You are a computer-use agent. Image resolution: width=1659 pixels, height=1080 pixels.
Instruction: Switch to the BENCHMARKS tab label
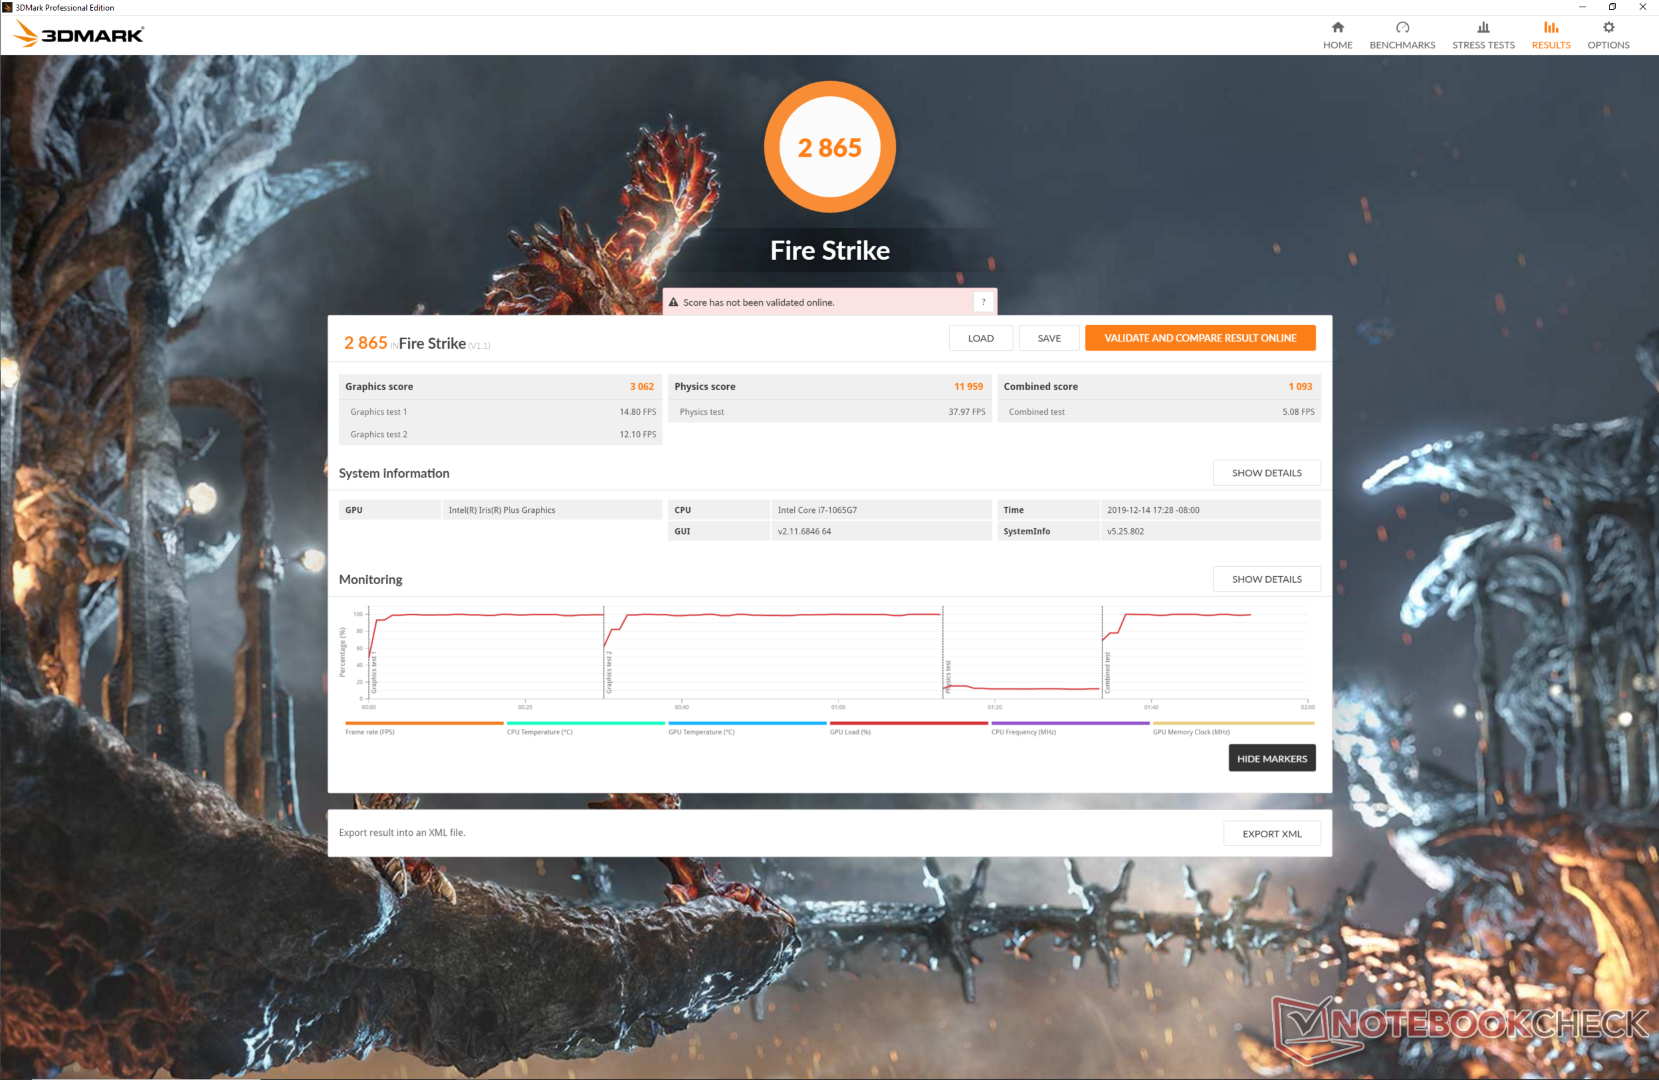1402,45
